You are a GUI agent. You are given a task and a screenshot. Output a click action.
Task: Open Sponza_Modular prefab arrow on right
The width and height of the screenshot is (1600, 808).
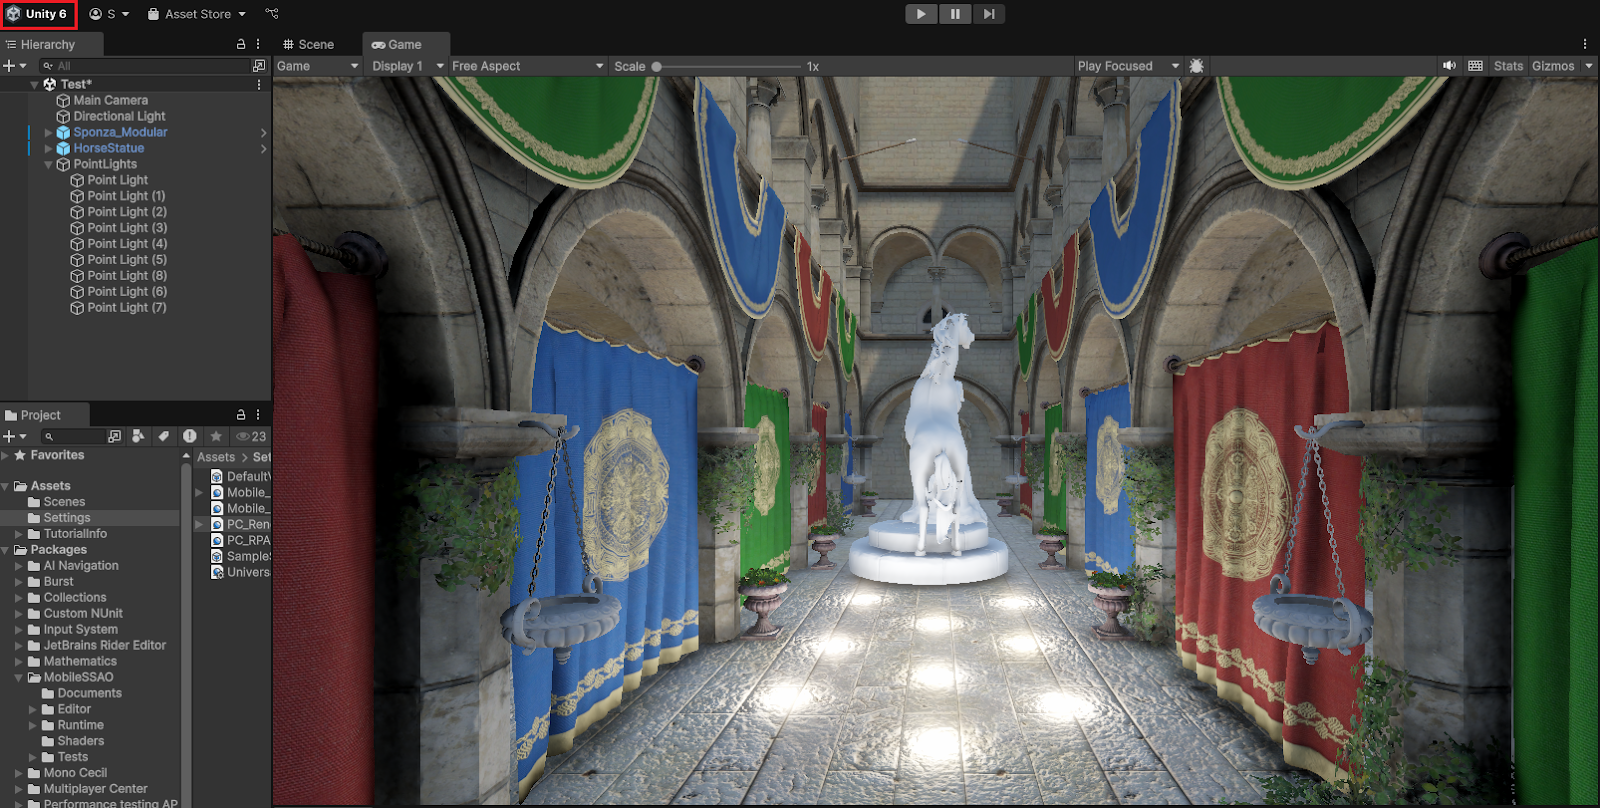264,132
